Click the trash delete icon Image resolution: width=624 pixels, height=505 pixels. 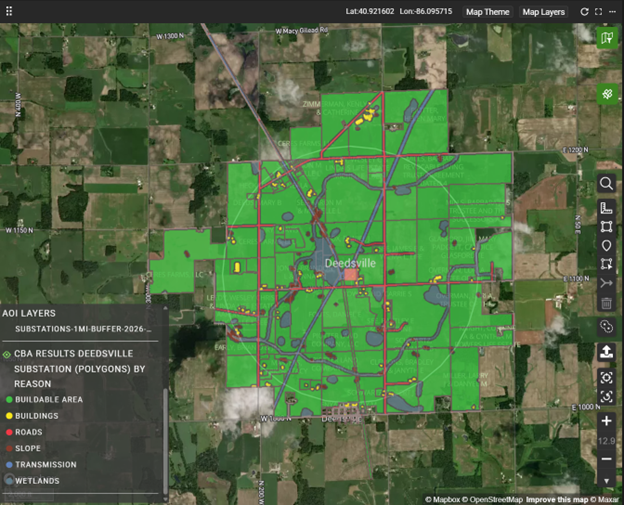point(606,303)
